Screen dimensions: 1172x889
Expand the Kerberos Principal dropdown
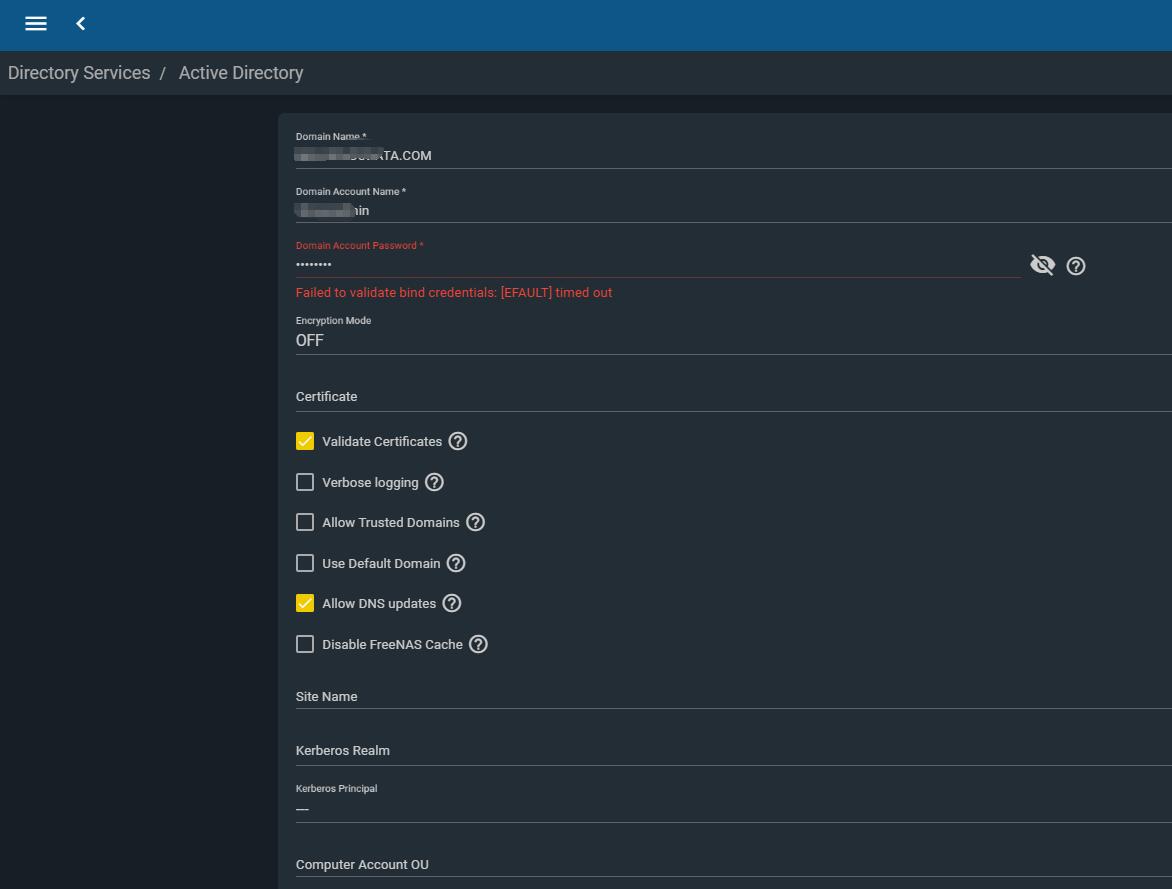pyautogui.click(x=730, y=808)
